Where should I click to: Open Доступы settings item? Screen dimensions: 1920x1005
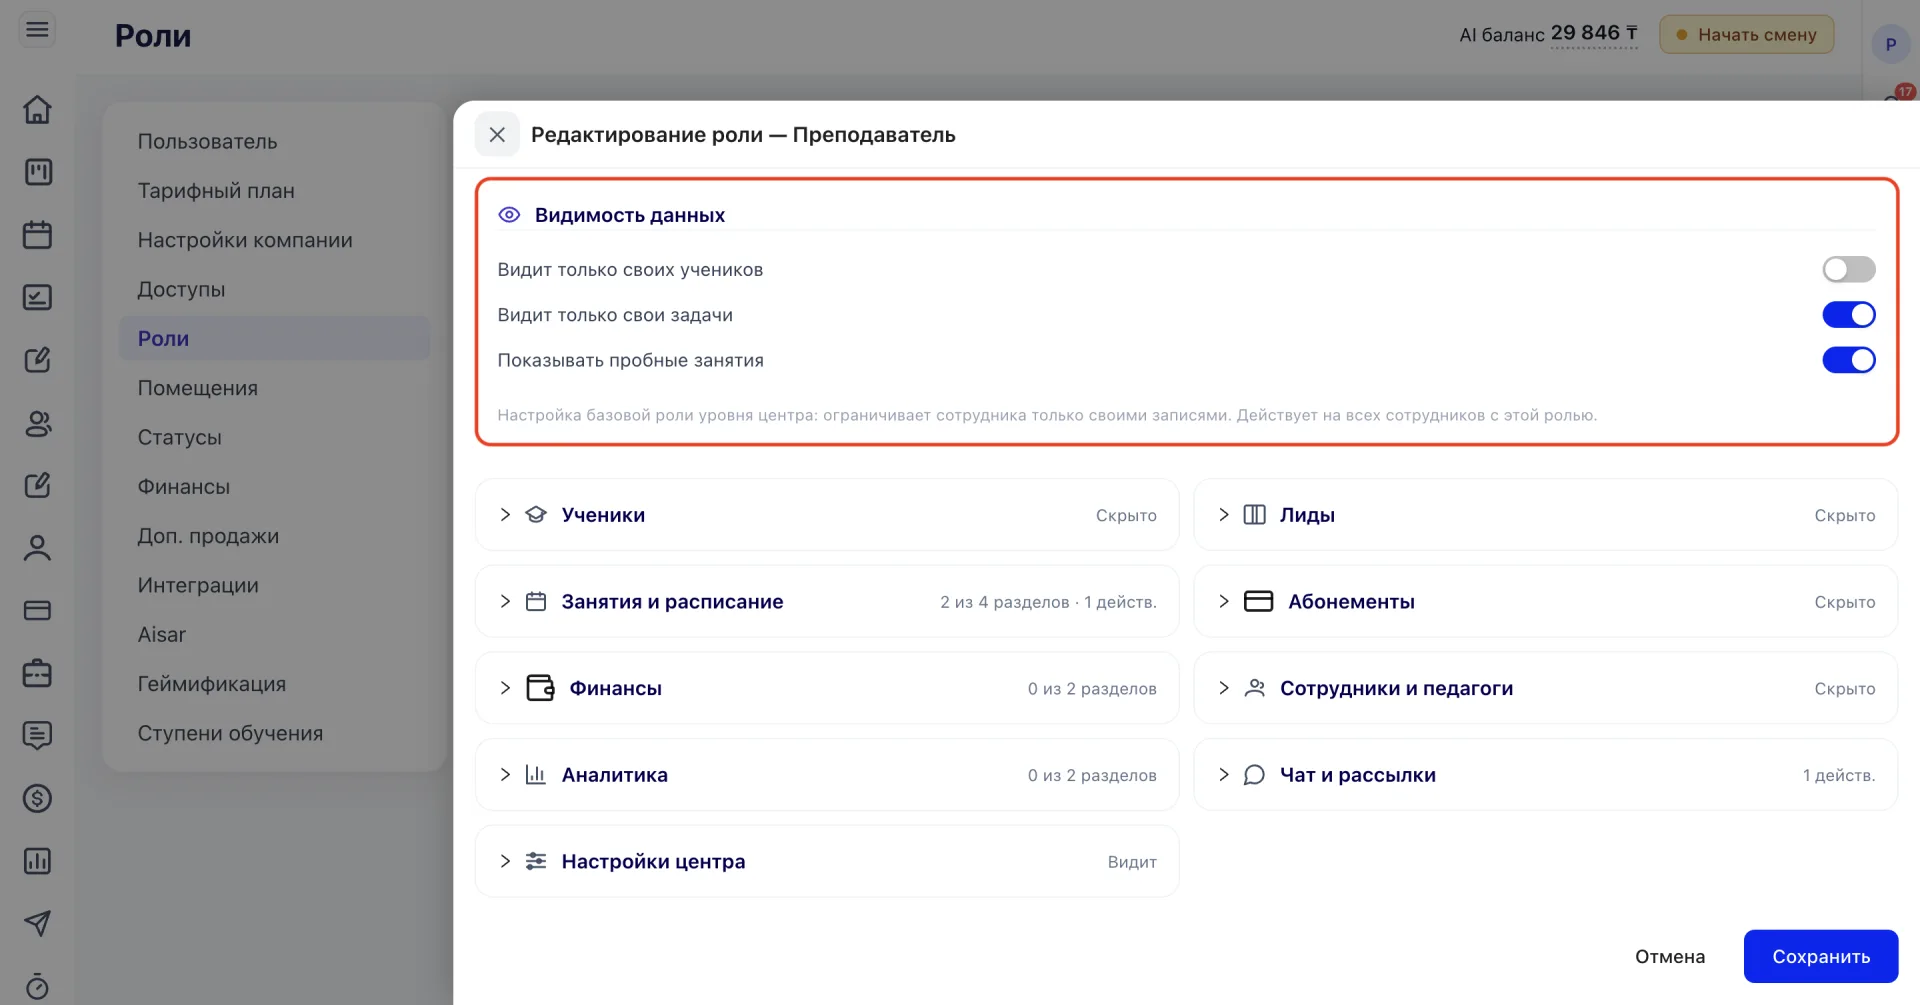coord(274,290)
